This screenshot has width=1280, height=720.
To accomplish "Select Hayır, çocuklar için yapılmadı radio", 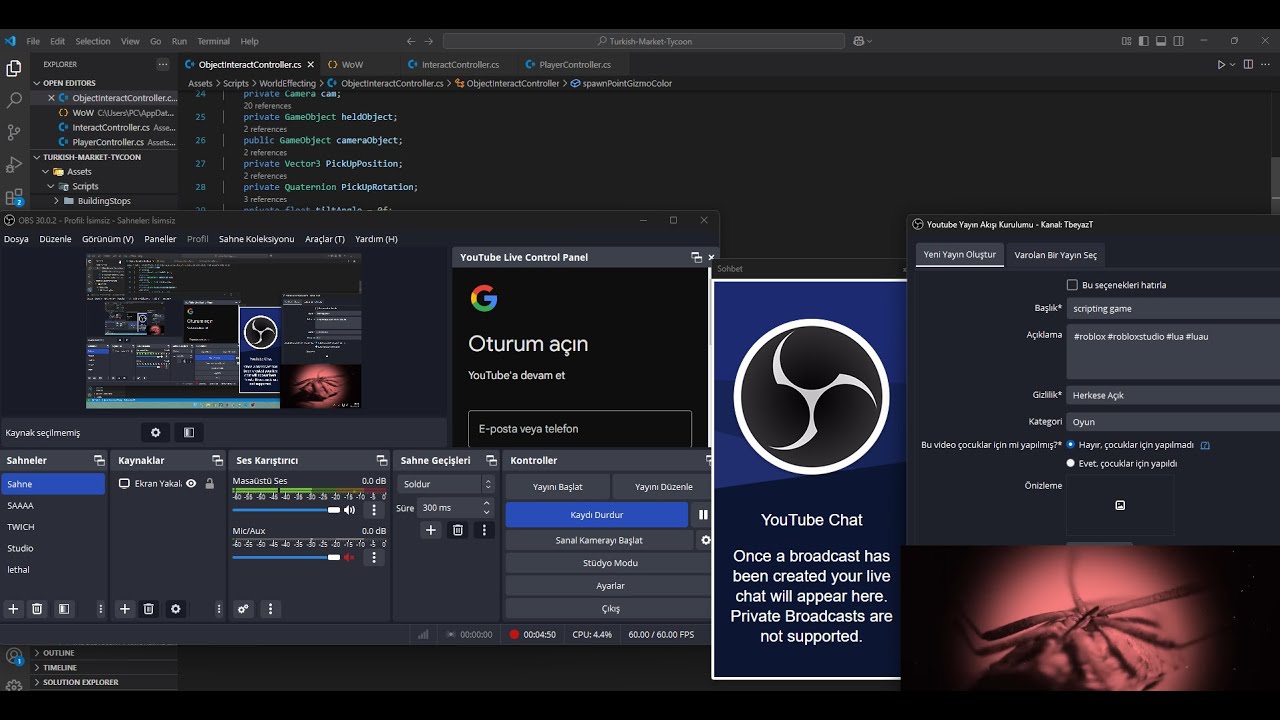I will pos(1071,445).
